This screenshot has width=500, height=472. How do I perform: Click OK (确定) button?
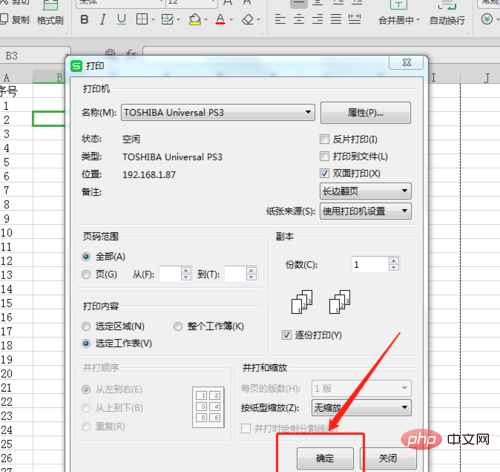tap(325, 458)
